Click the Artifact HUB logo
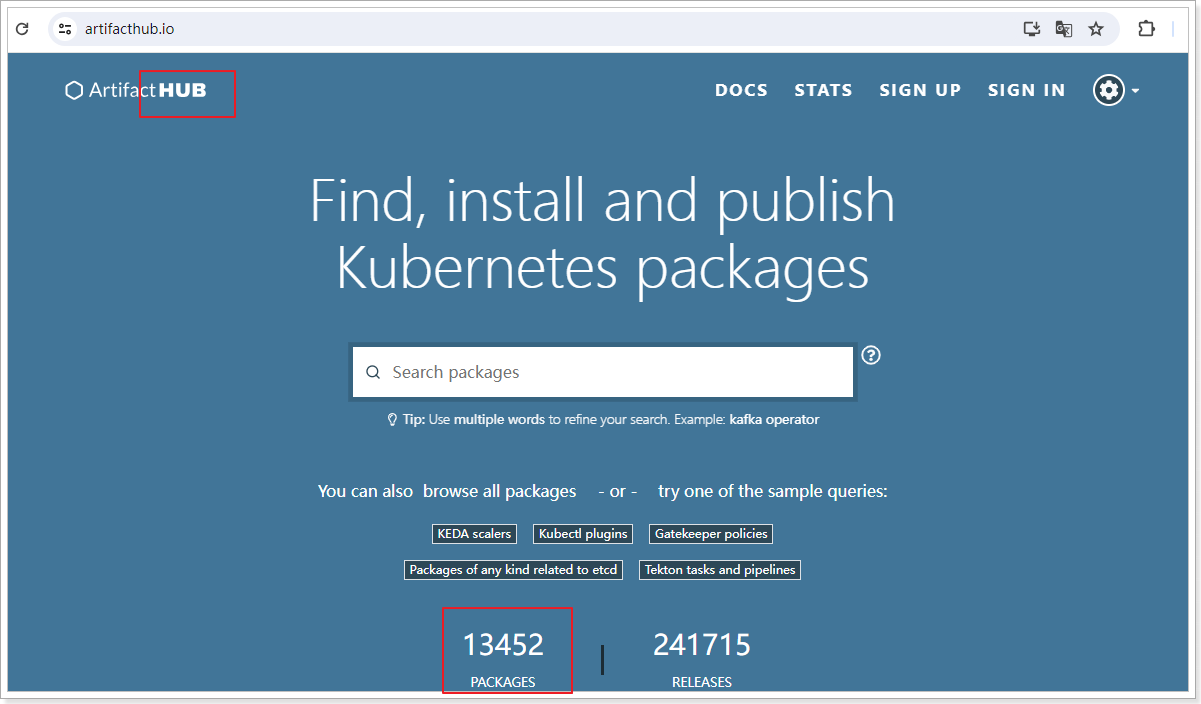Screen dimensions: 1201x704 (136, 90)
